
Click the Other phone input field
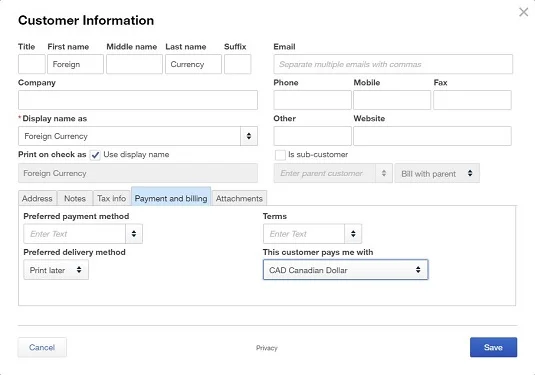coord(312,136)
